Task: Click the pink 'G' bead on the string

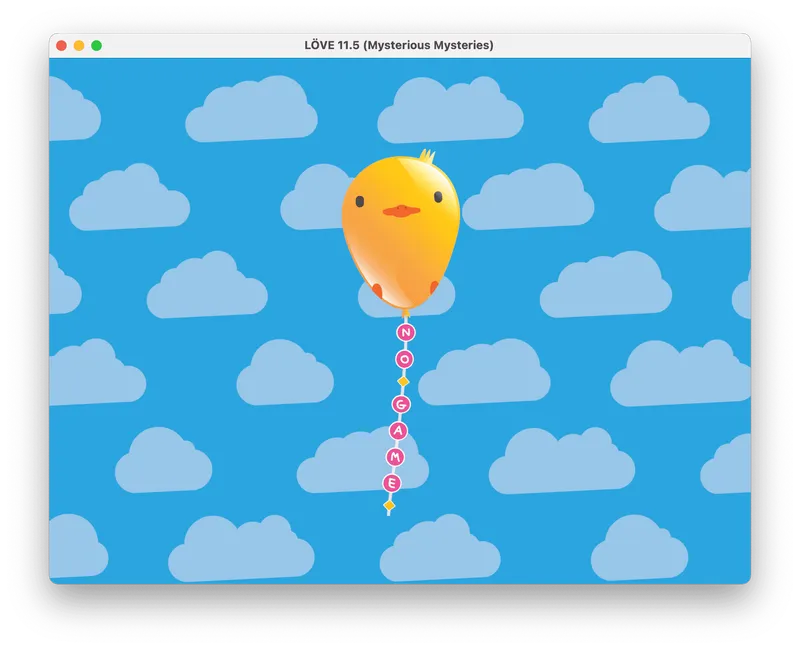Action: point(401,405)
